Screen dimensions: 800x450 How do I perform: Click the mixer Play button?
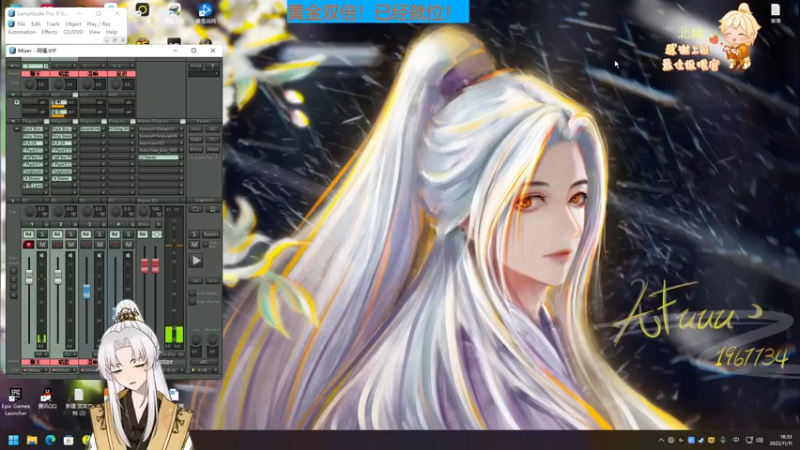196,261
